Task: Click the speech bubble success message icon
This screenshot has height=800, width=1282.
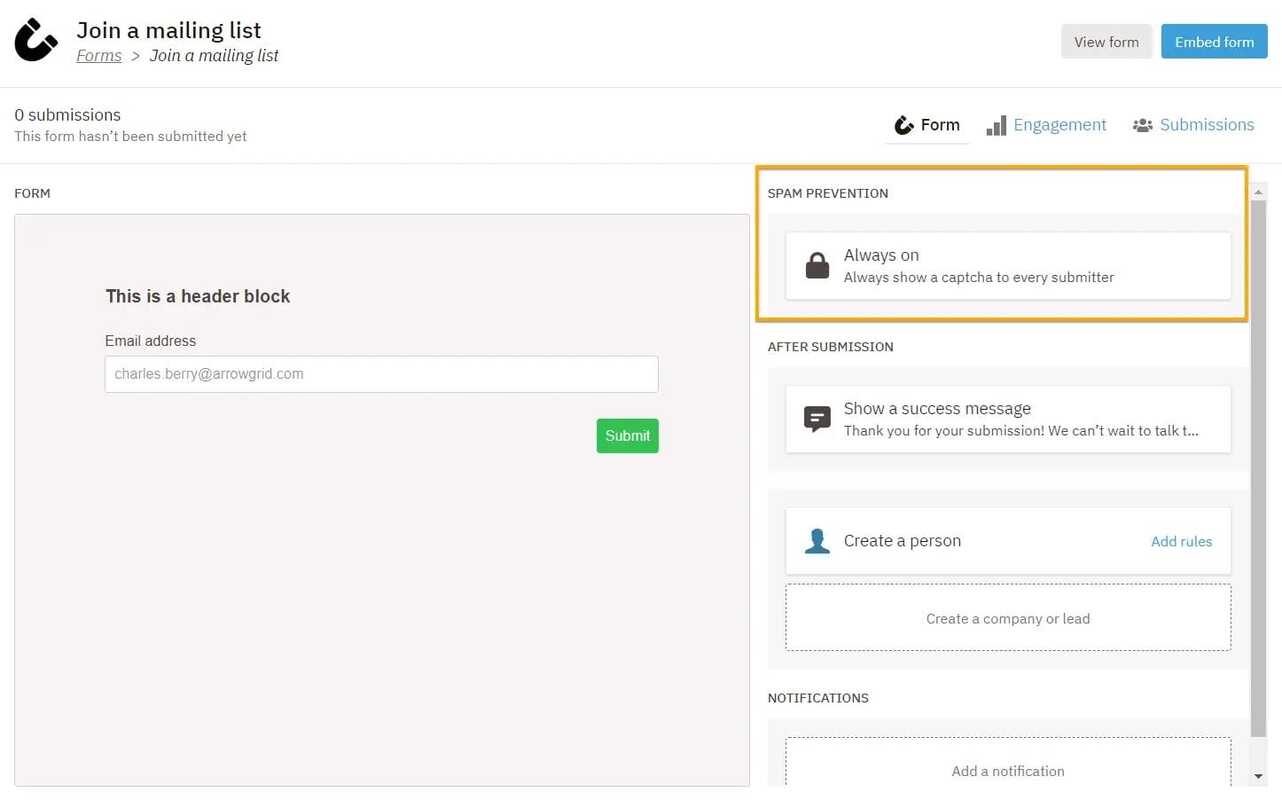Action: [817, 418]
